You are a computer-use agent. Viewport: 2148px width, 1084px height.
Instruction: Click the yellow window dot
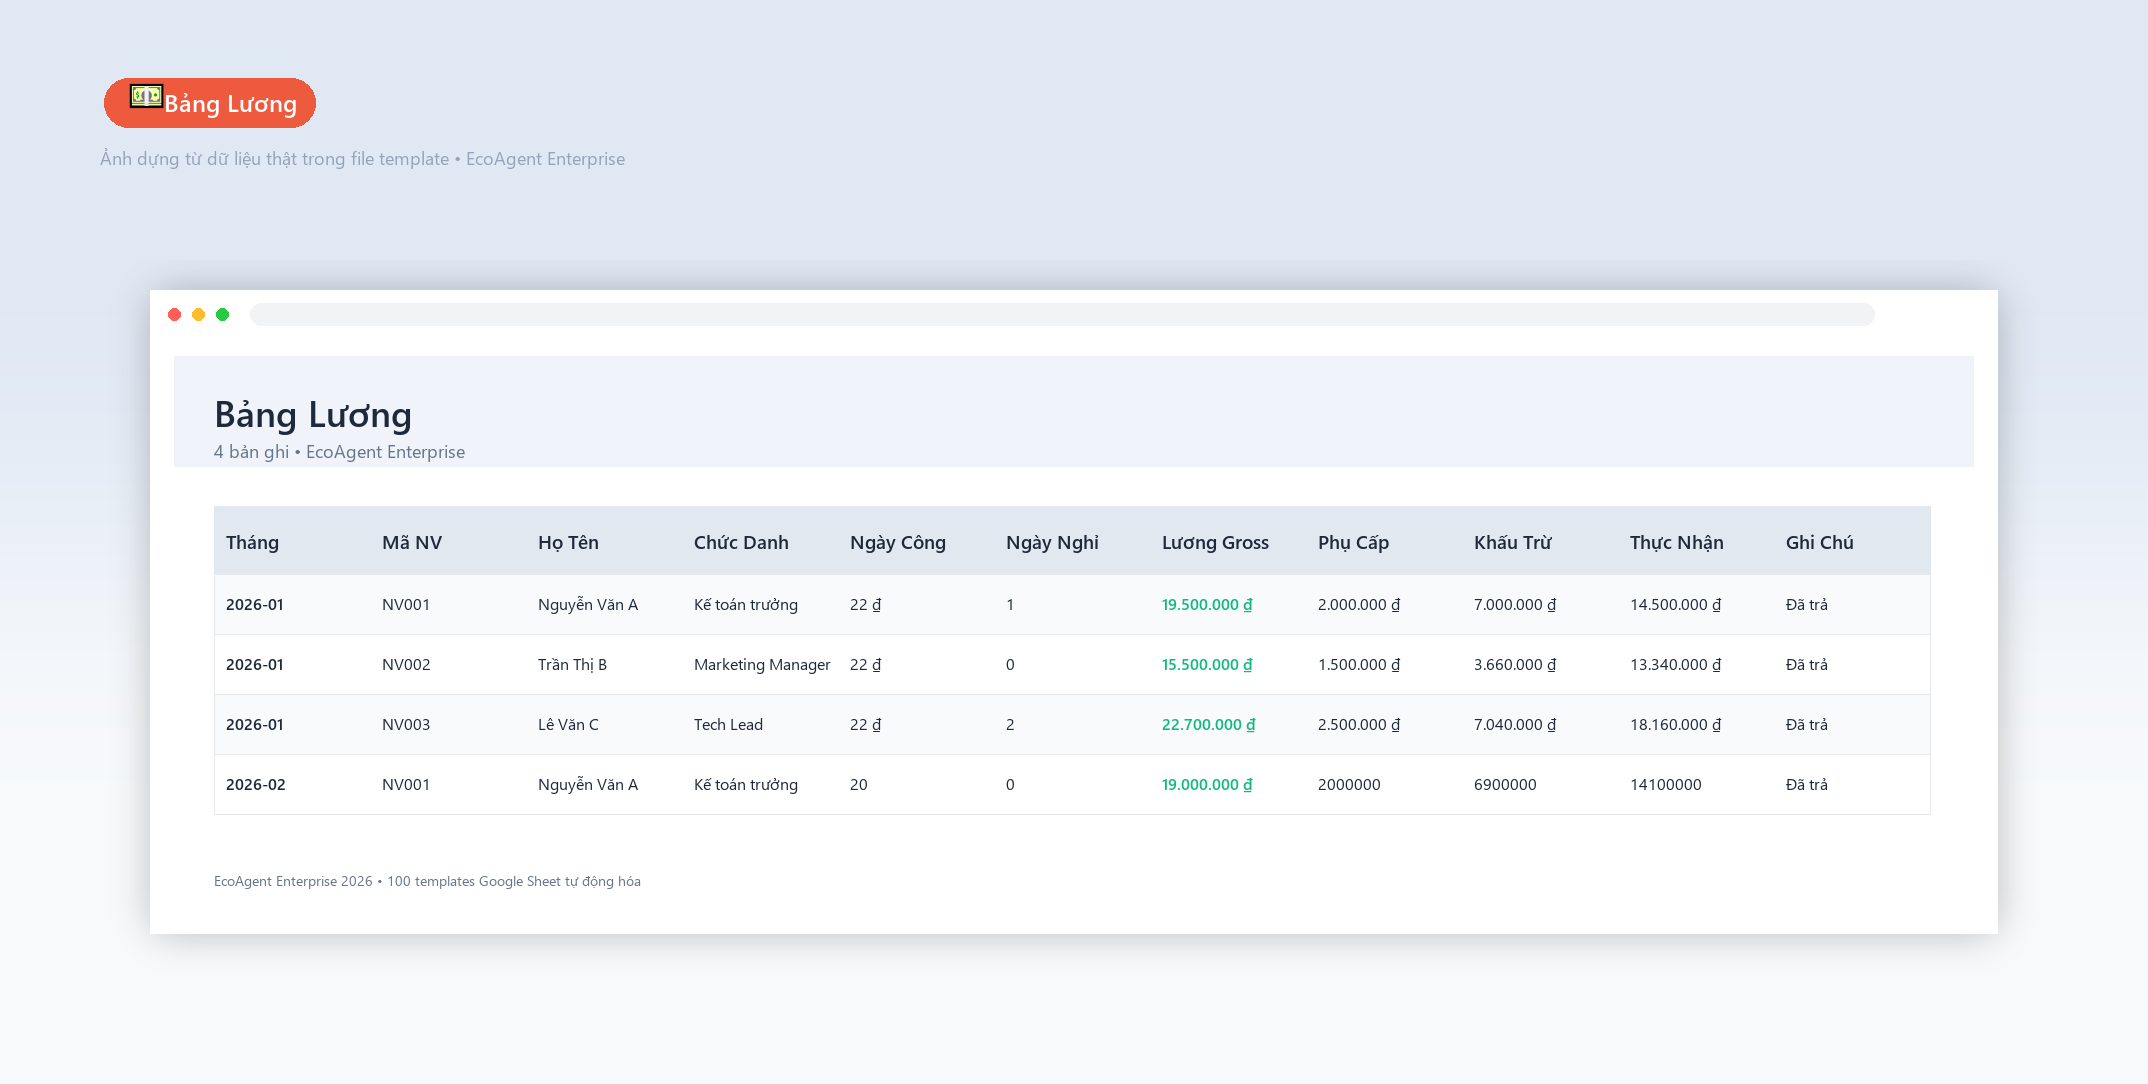point(199,315)
